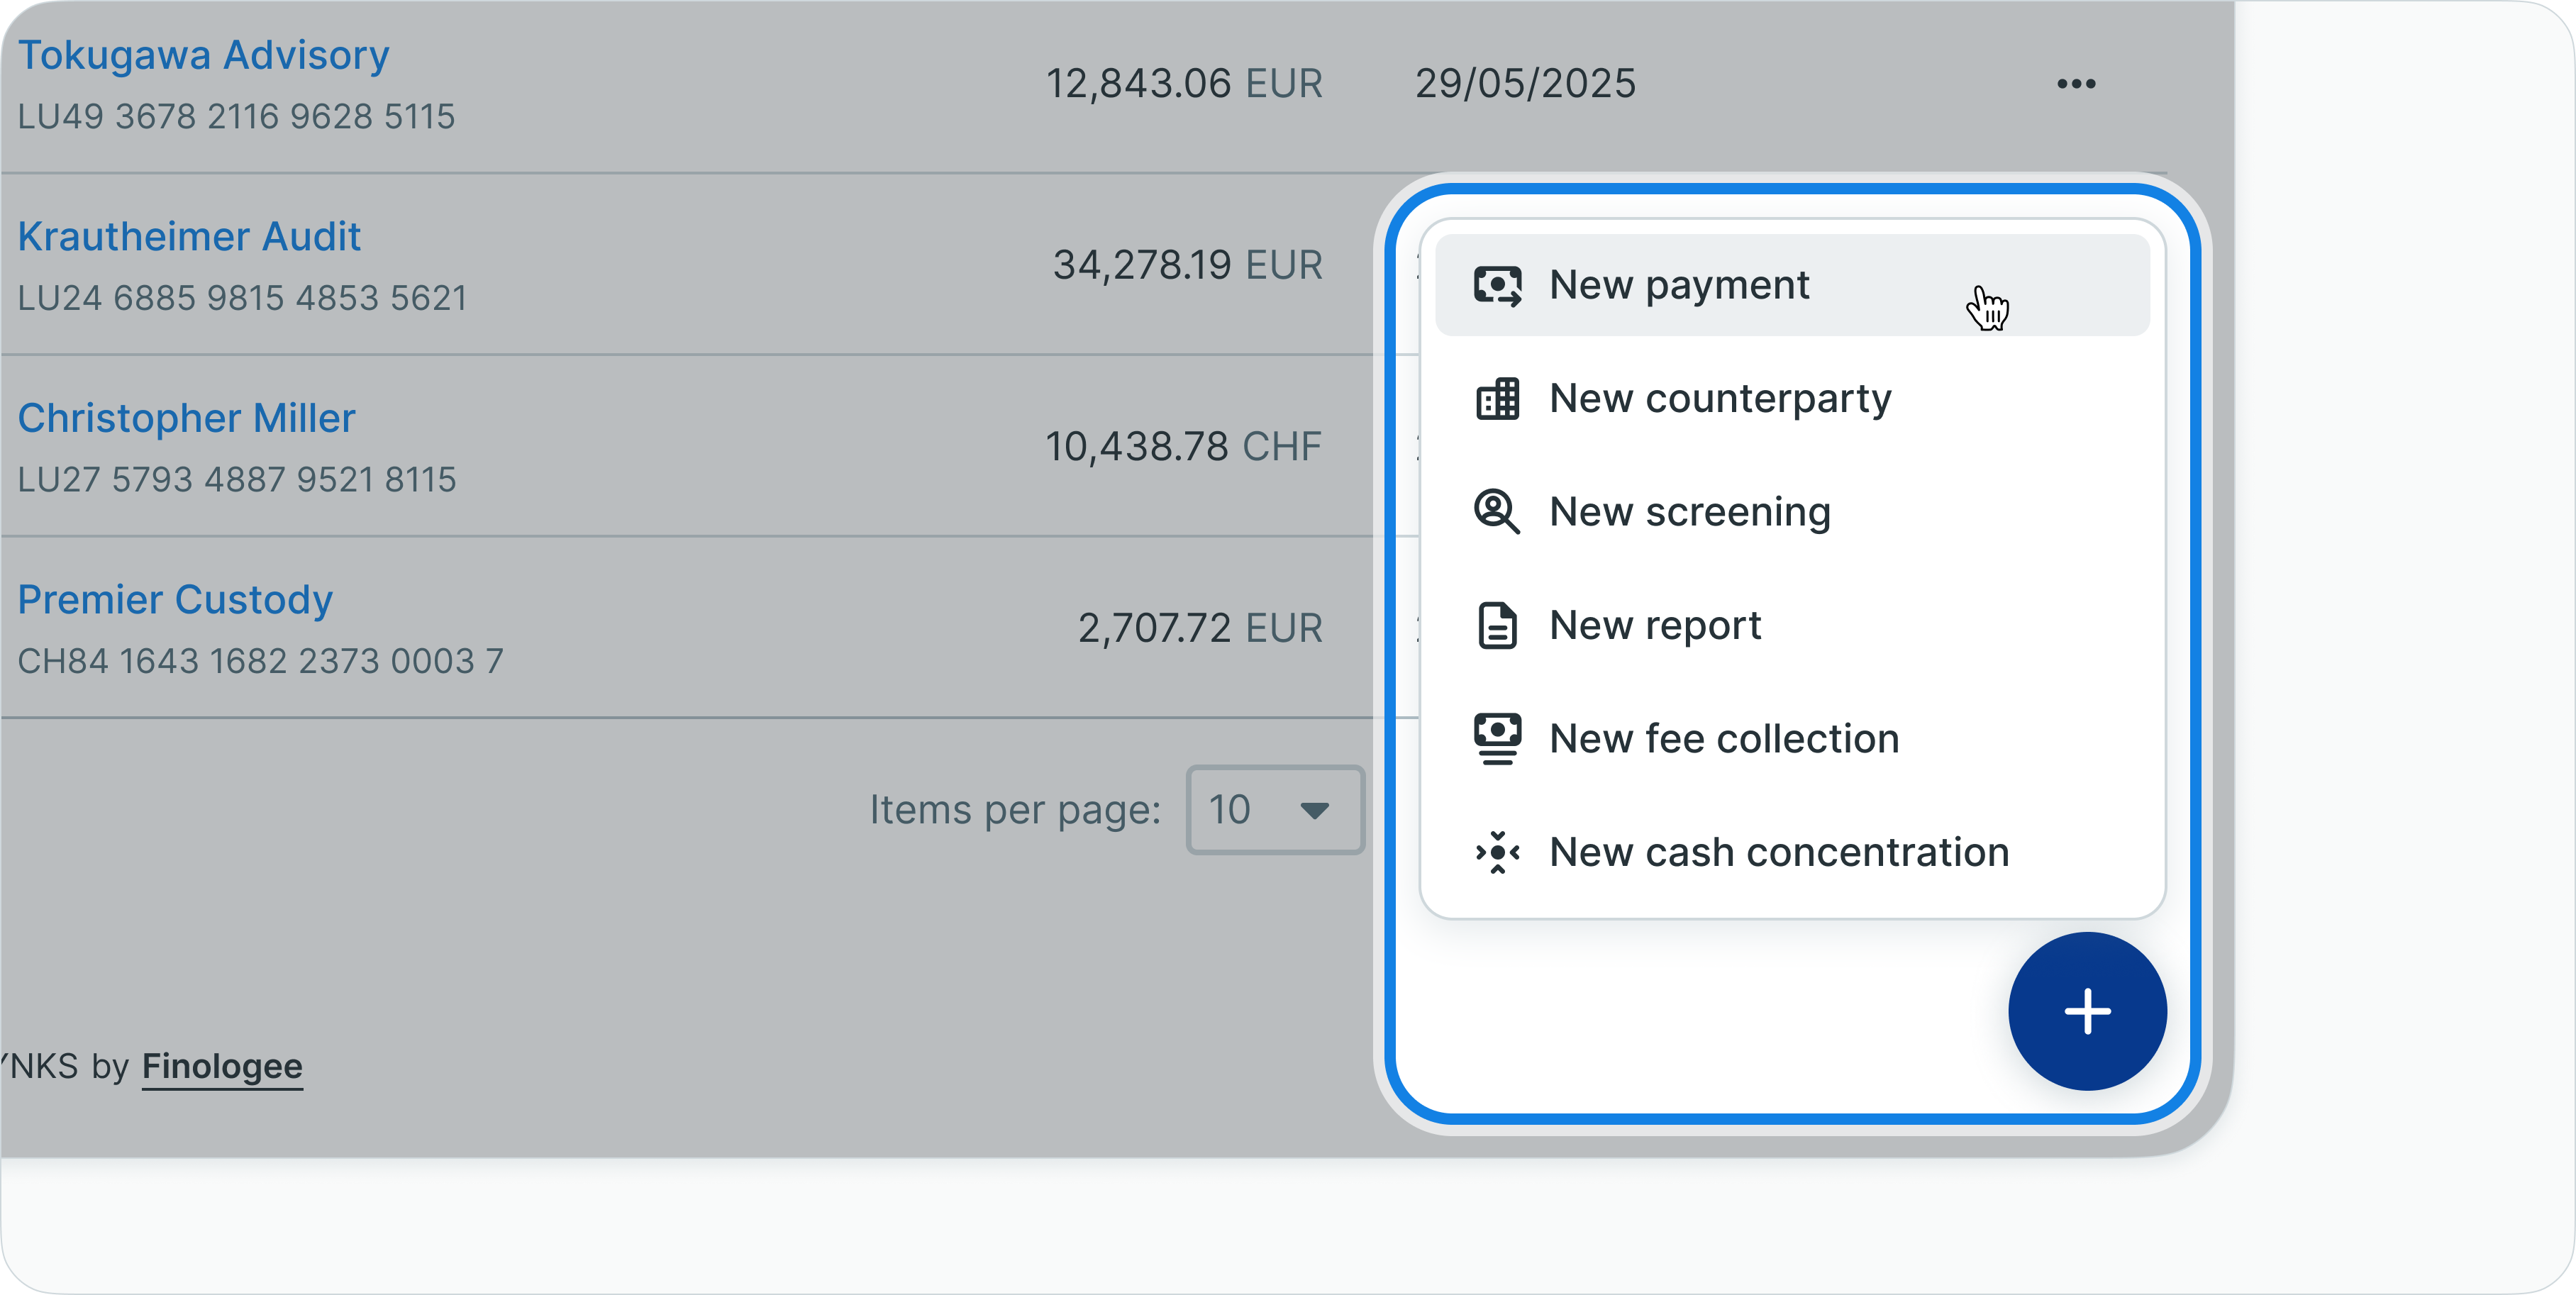2576x1295 pixels.
Task: Choose New report from the menu
Action: pyautogui.click(x=1655, y=626)
